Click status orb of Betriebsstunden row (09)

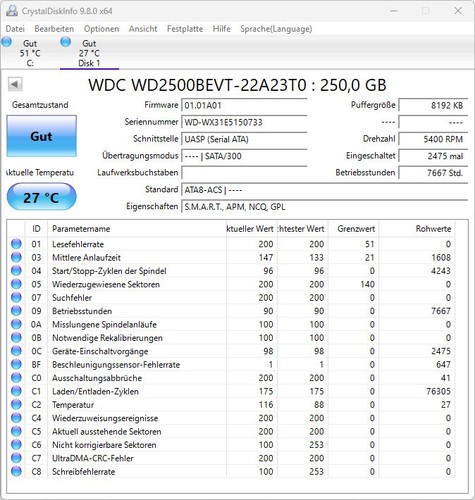point(16,311)
